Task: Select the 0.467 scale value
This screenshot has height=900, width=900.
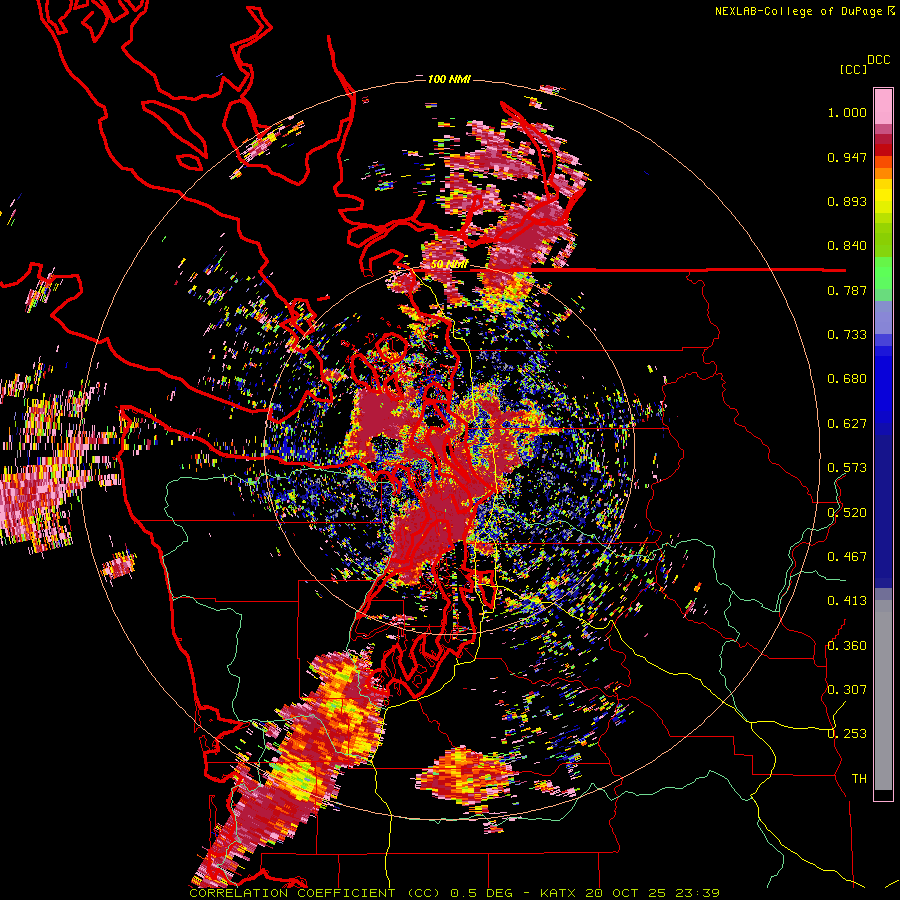Action: click(847, 557)
